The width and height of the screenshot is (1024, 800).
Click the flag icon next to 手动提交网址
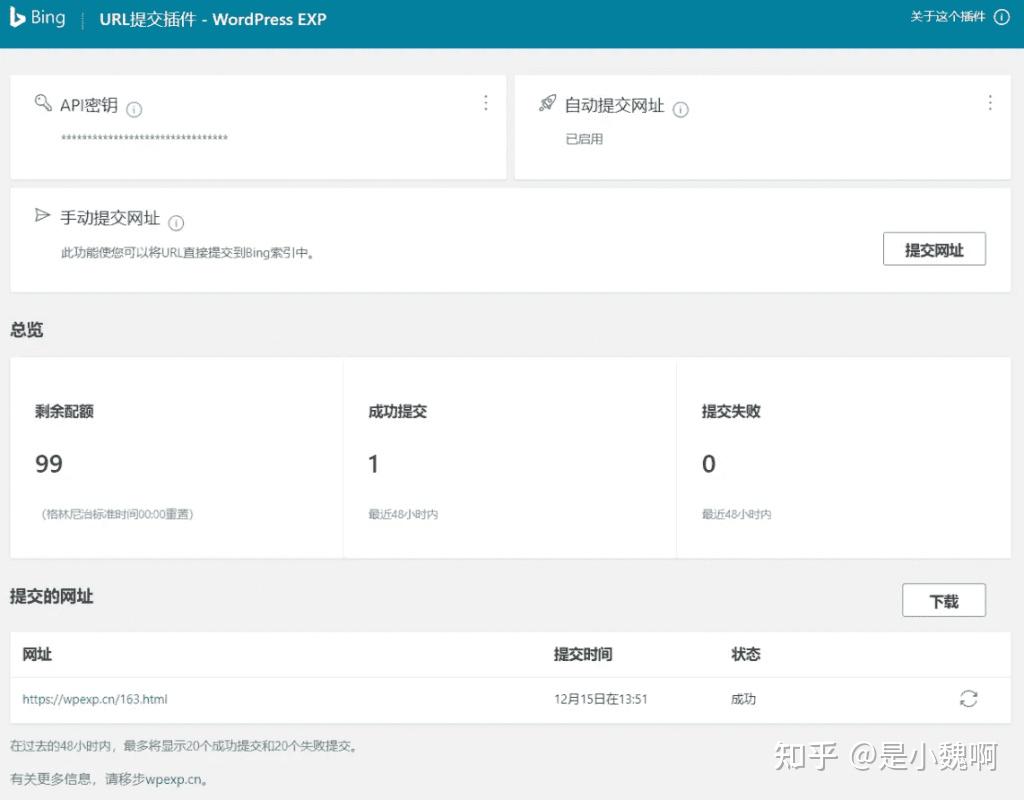pyautogui.click(x=42, y=214)
